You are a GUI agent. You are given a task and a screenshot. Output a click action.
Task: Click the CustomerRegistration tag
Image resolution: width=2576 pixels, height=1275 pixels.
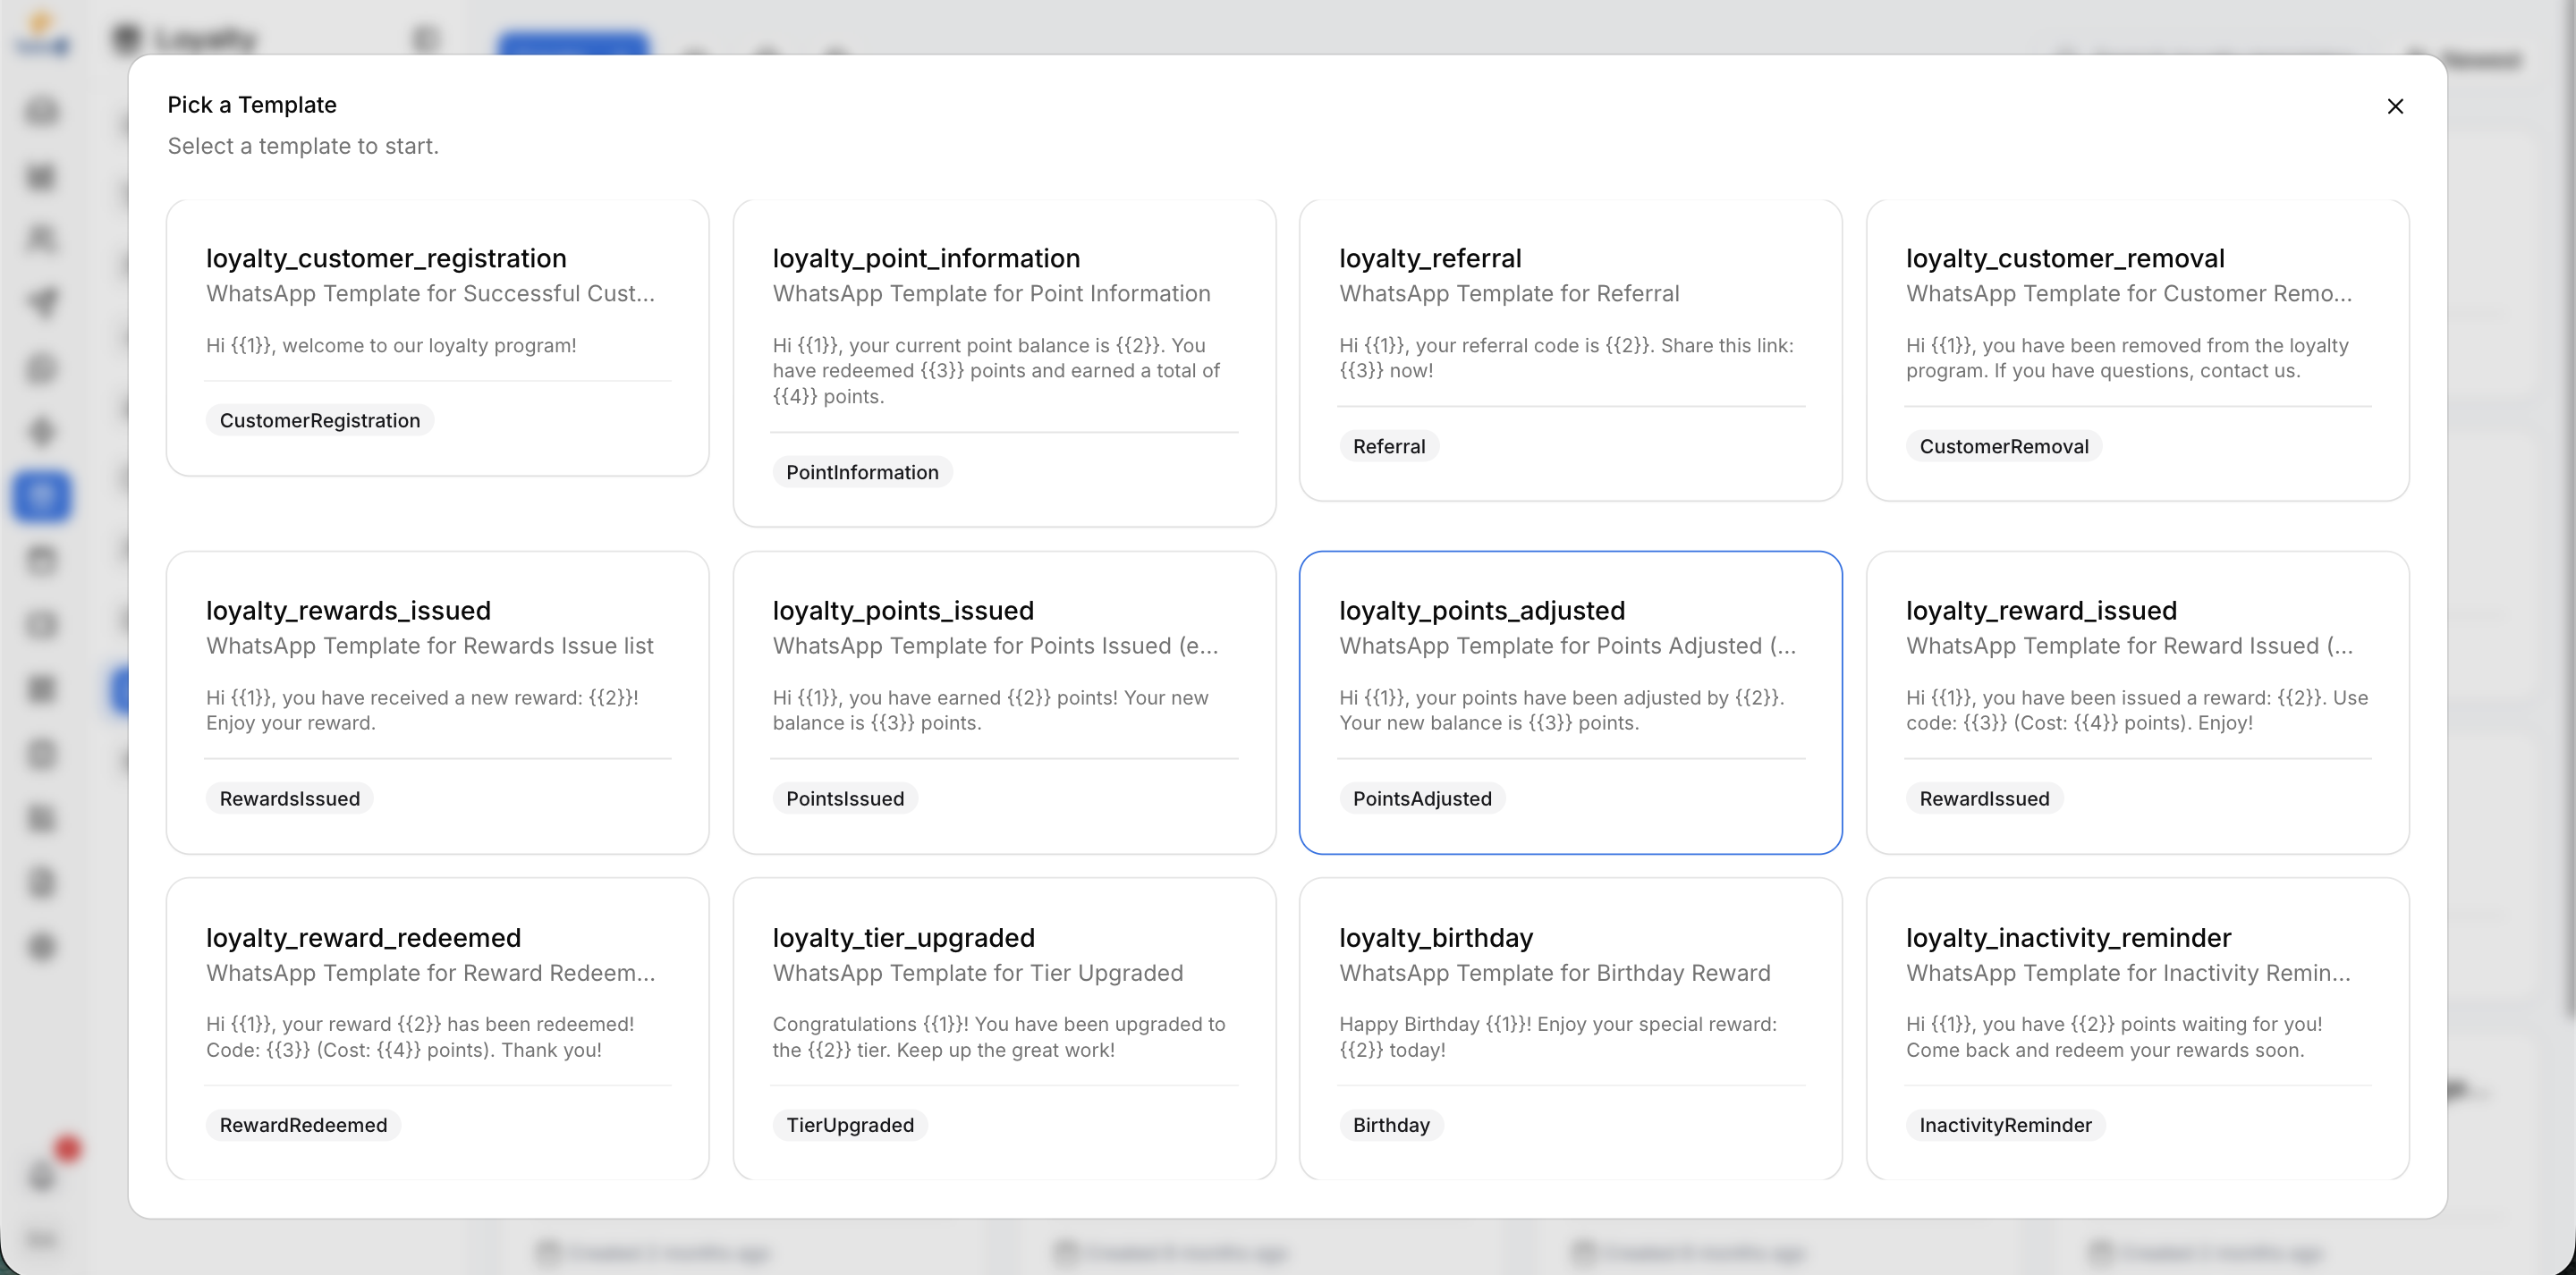tap(320, 421)
